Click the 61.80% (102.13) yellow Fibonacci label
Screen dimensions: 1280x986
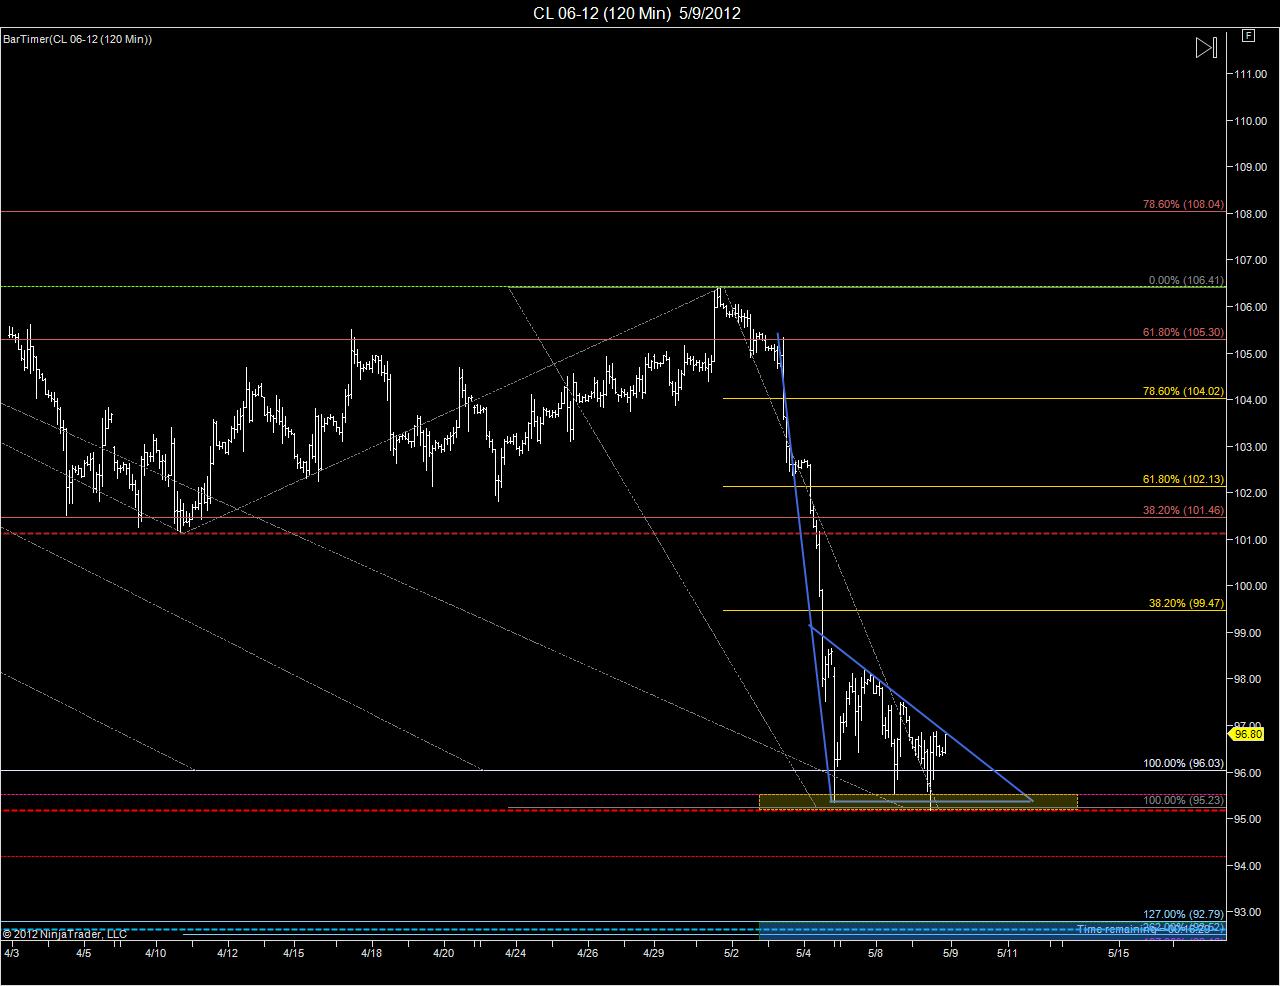[1183, 479]
